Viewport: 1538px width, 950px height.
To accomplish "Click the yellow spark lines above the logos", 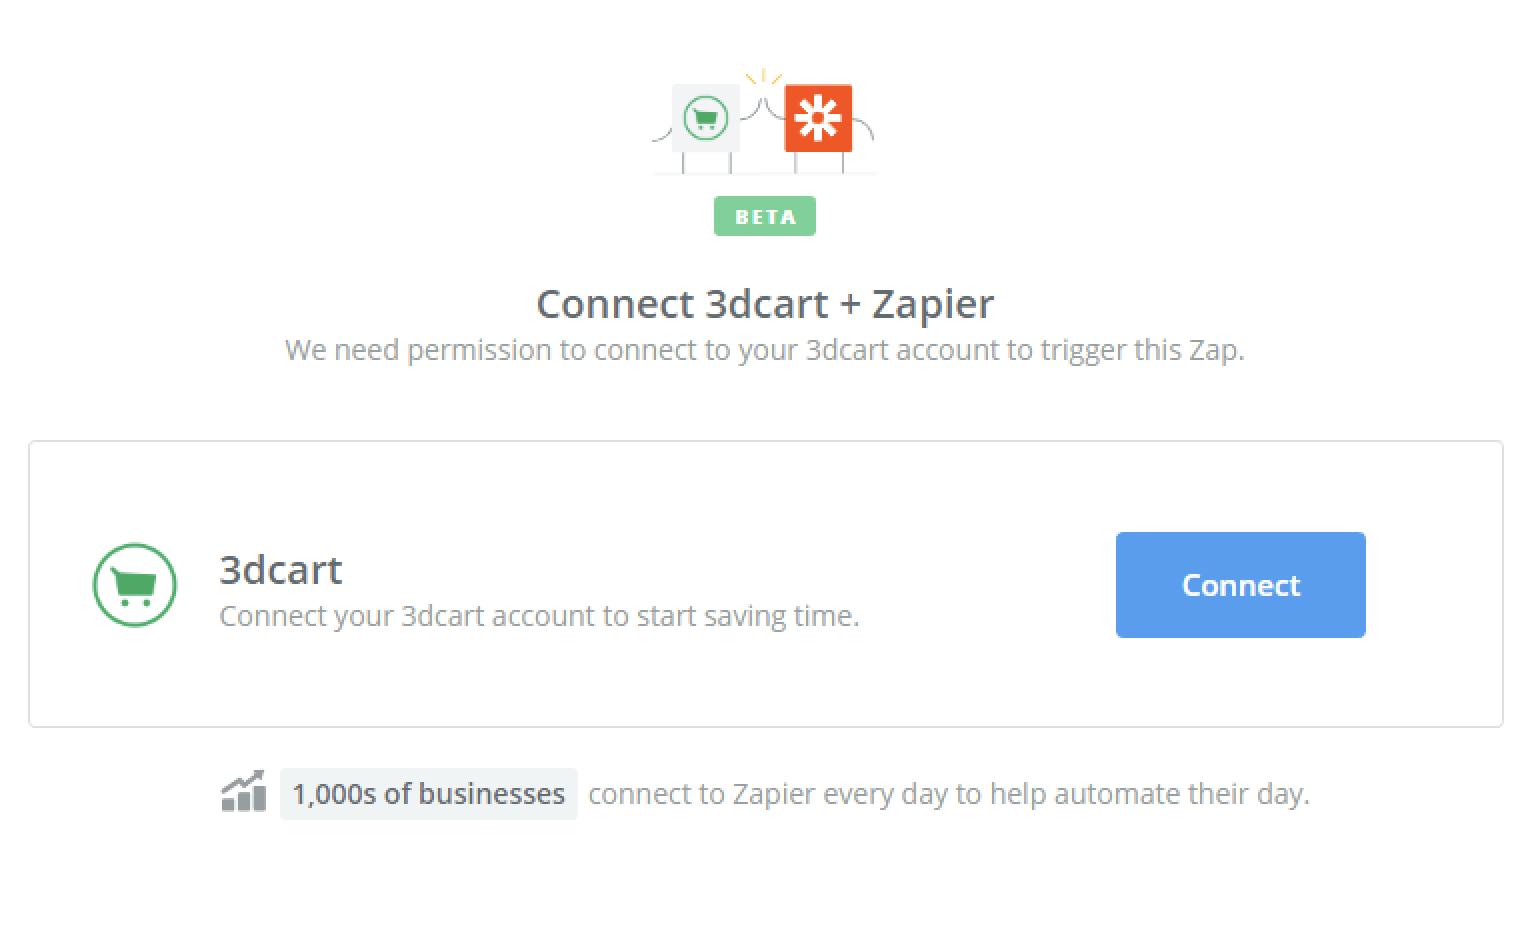I will 763,77.
